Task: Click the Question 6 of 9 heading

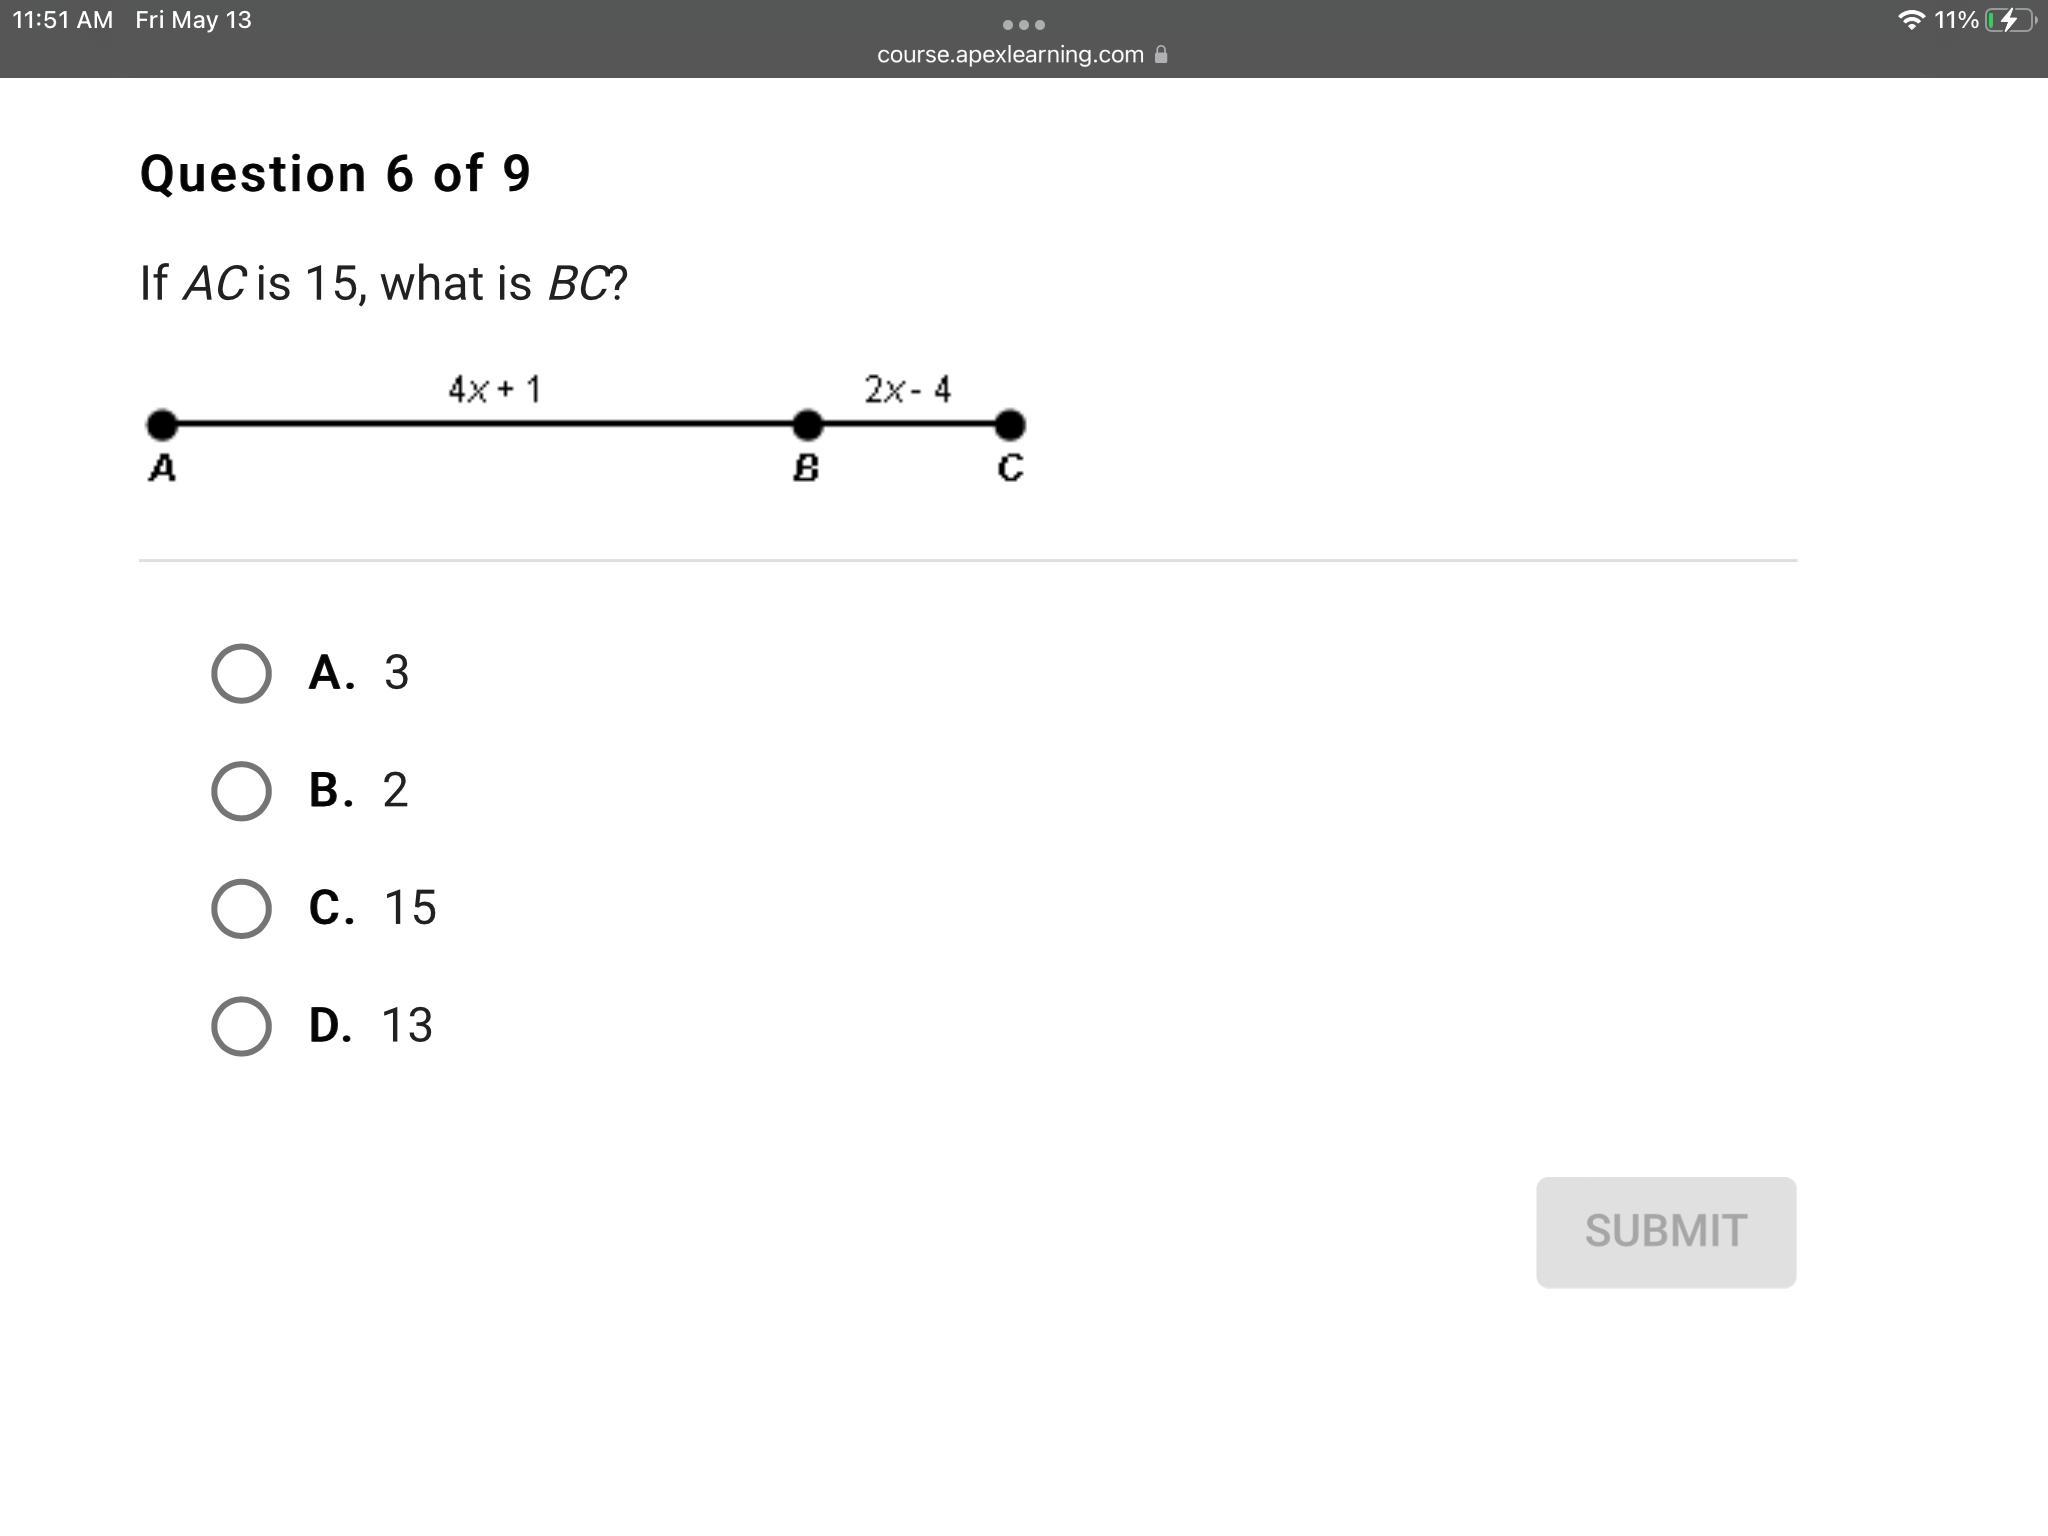Action: click(x=335, y=174)
